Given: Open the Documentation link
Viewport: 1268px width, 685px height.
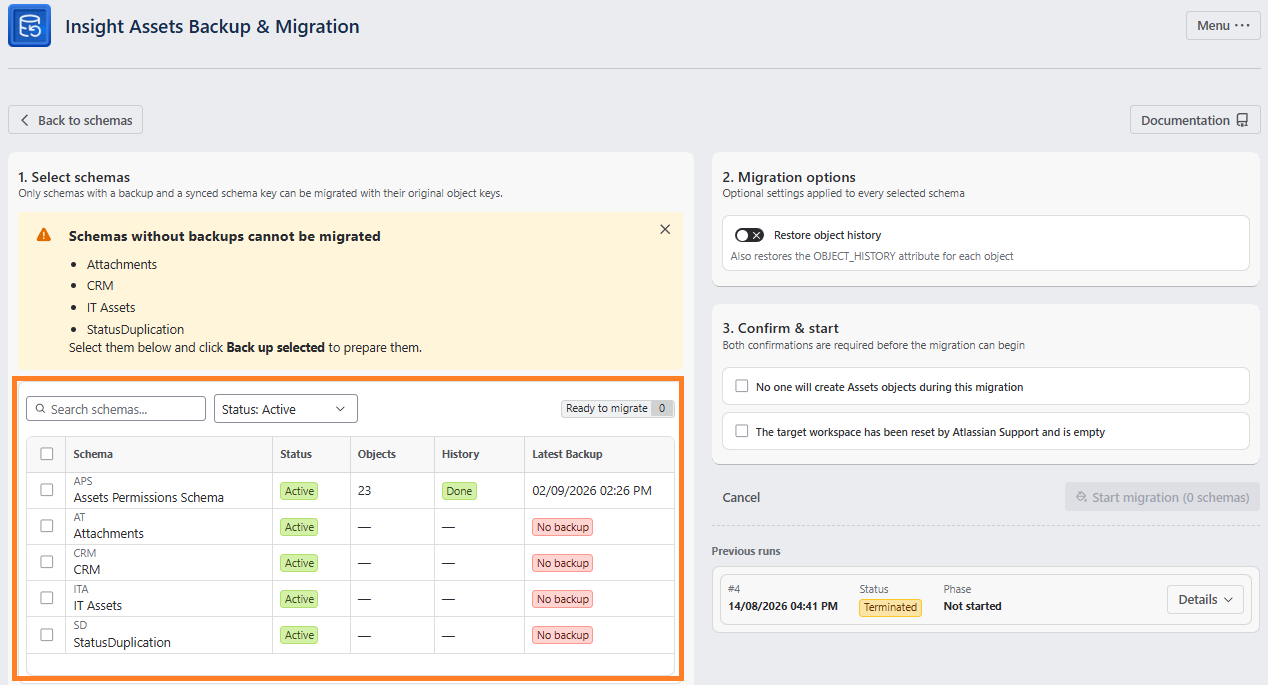Looking at the screenshot, I should point(1195,120).
